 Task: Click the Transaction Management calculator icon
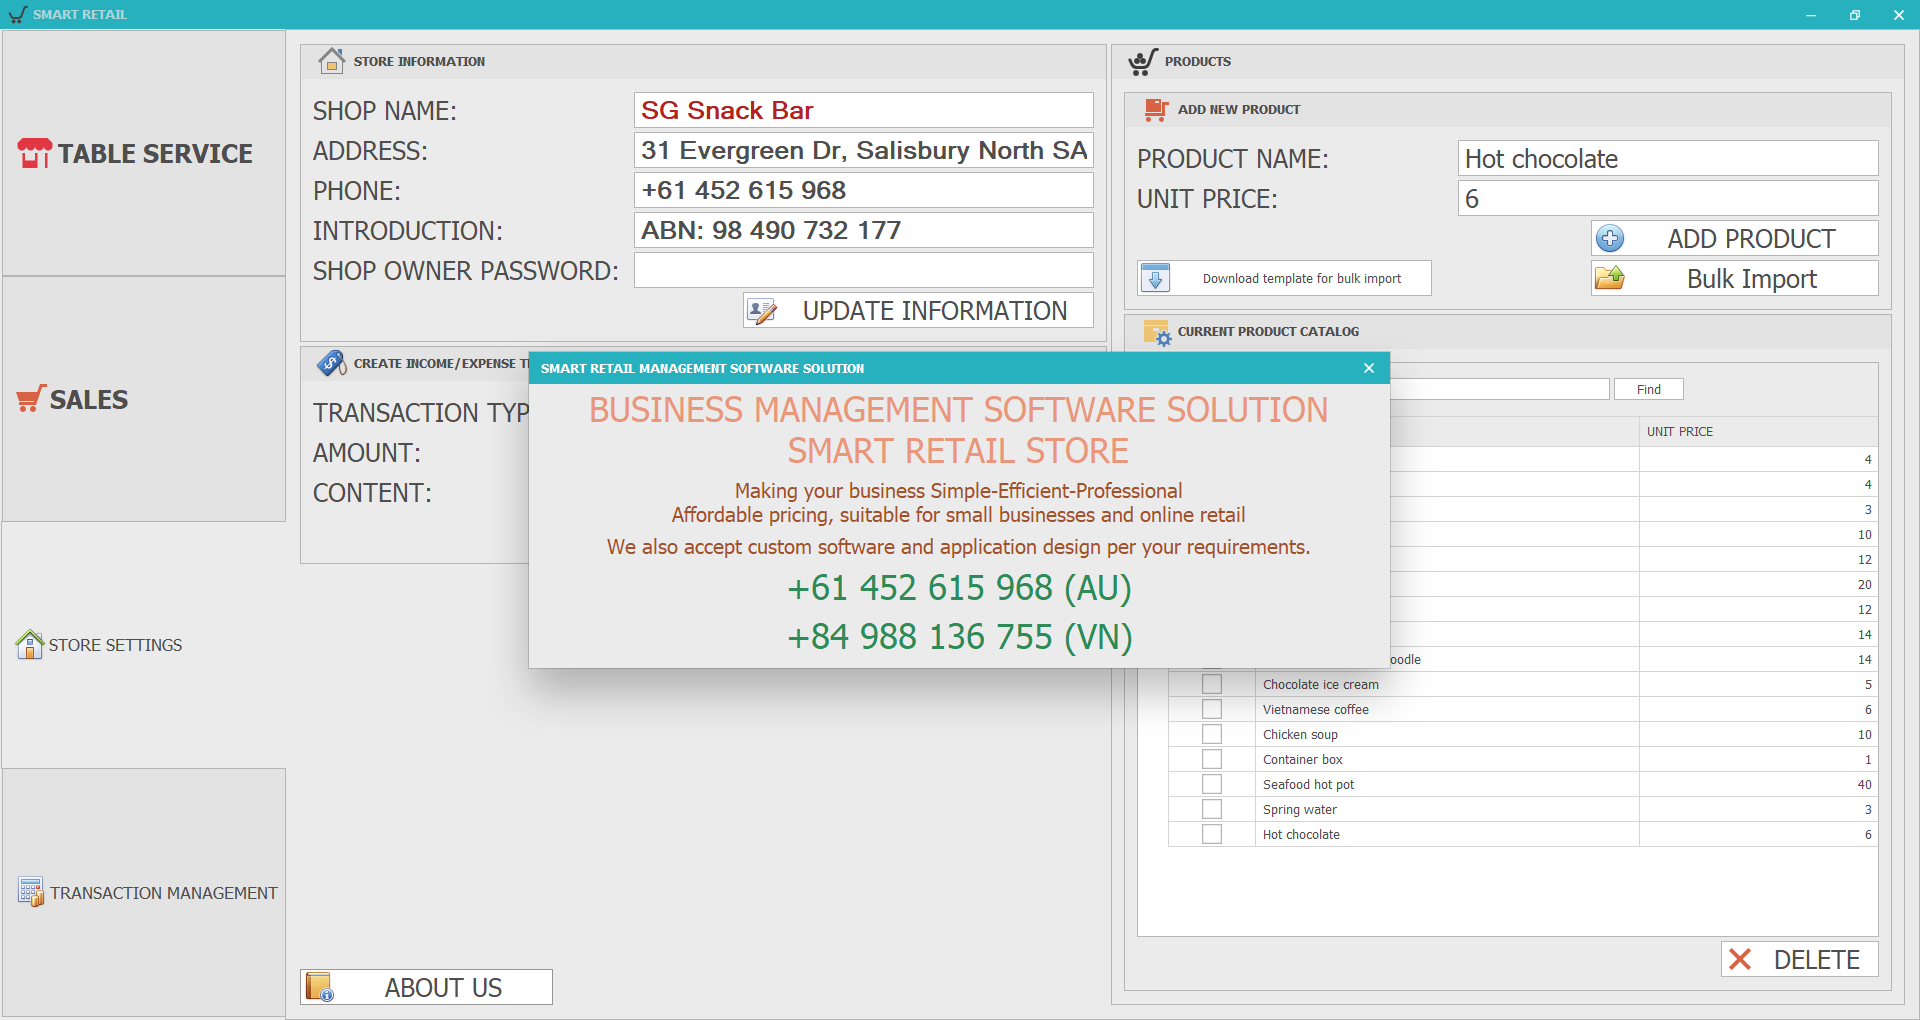coord(31,892)
